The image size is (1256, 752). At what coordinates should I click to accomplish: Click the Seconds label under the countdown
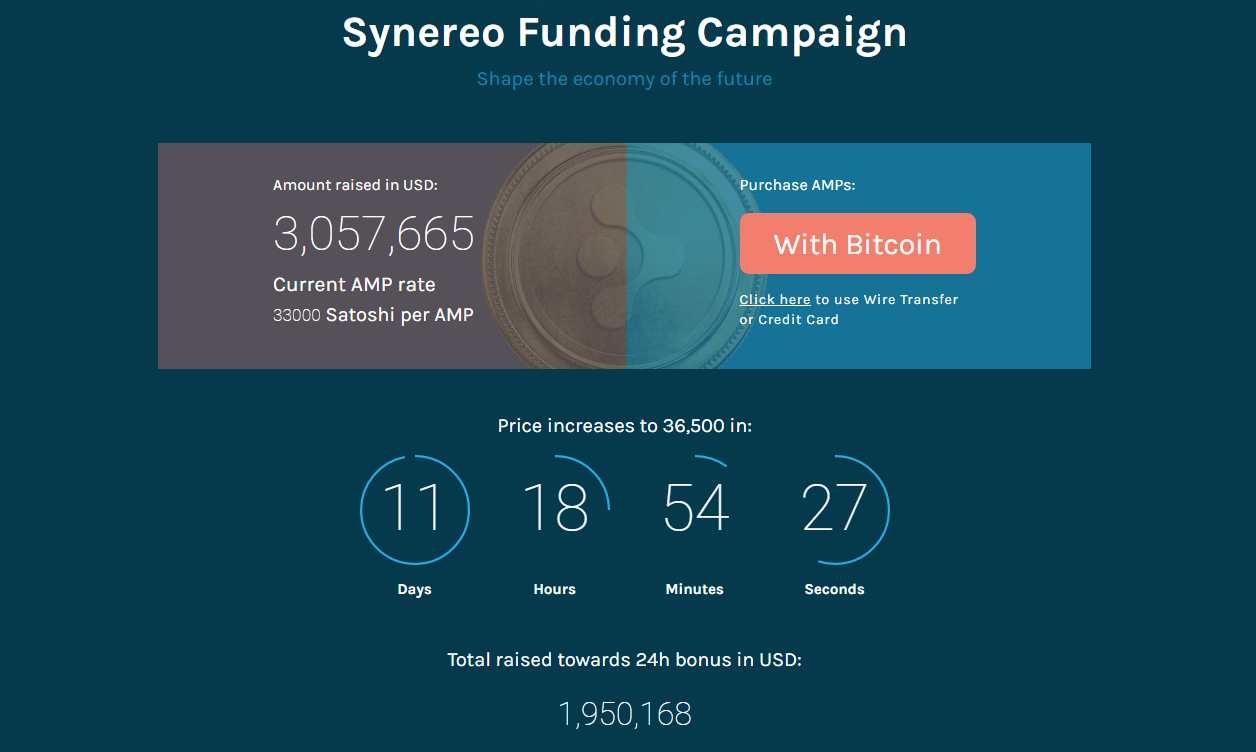point(834,590)
